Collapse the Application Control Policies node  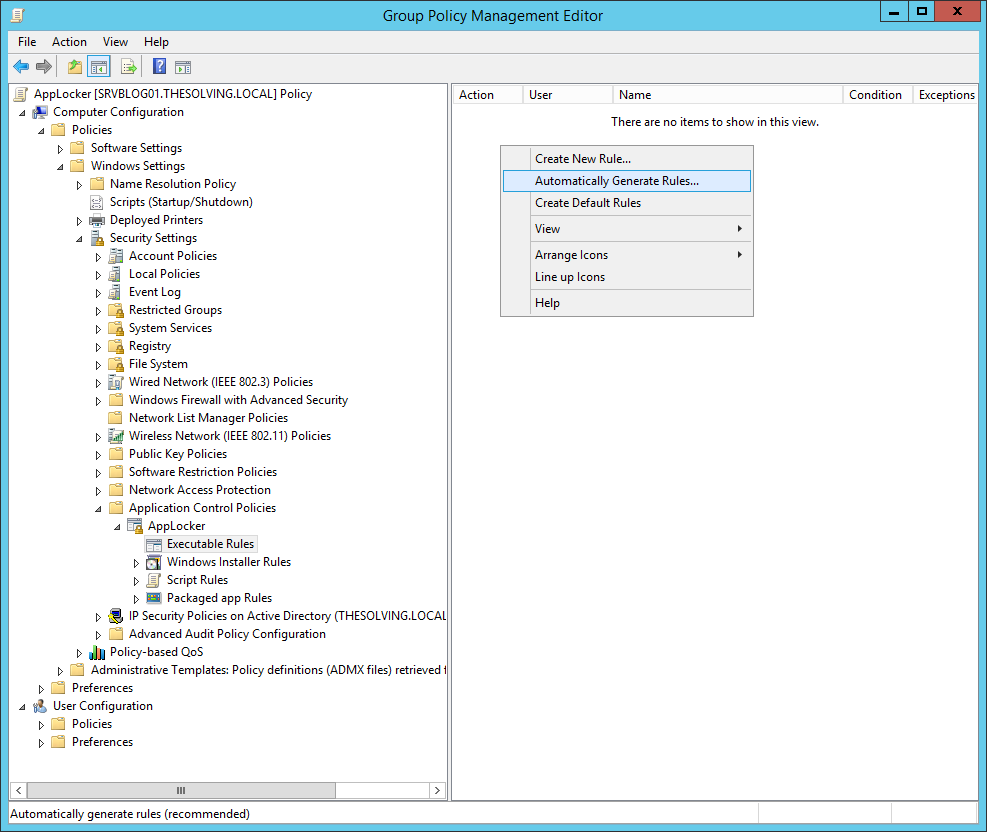(x=98, y=509)
